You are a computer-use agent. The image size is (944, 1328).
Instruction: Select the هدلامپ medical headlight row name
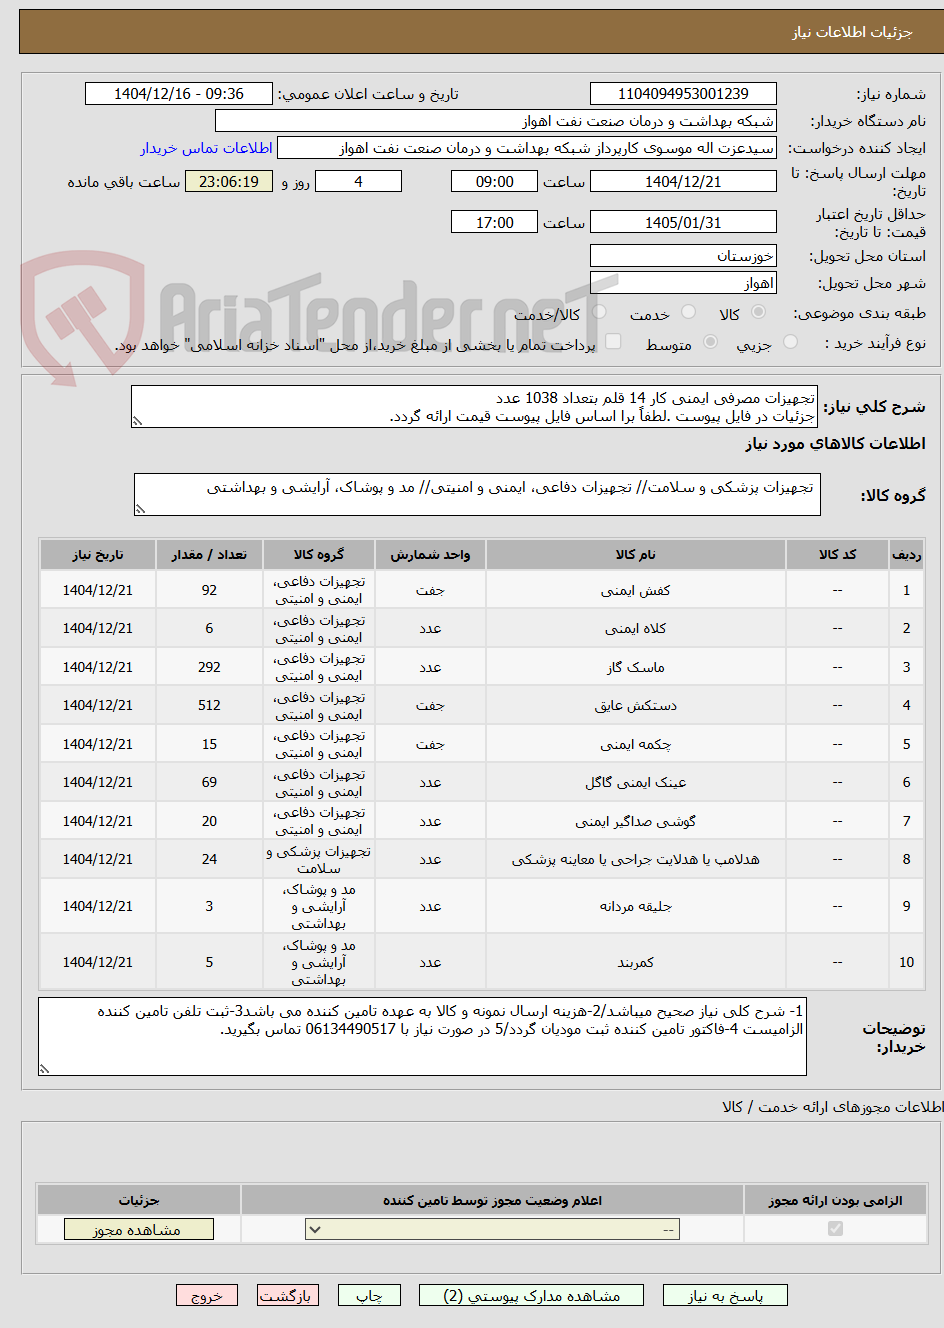(635, 859)
